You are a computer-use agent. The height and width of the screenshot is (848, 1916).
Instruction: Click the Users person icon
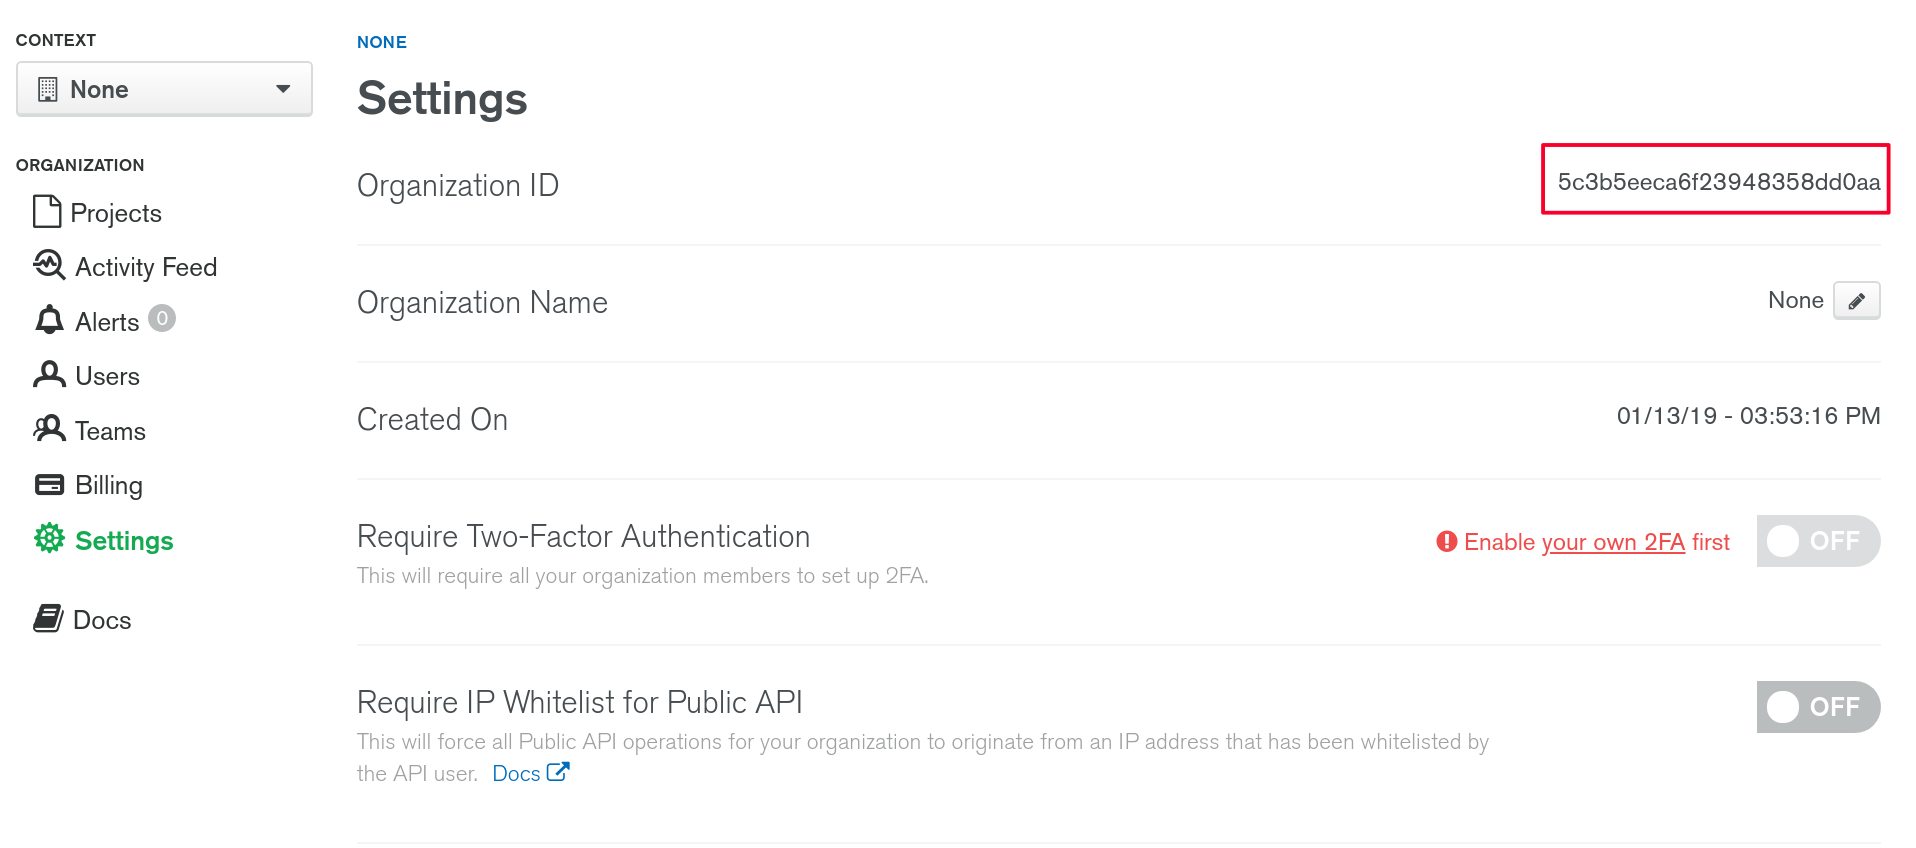(x=49, y=375)
